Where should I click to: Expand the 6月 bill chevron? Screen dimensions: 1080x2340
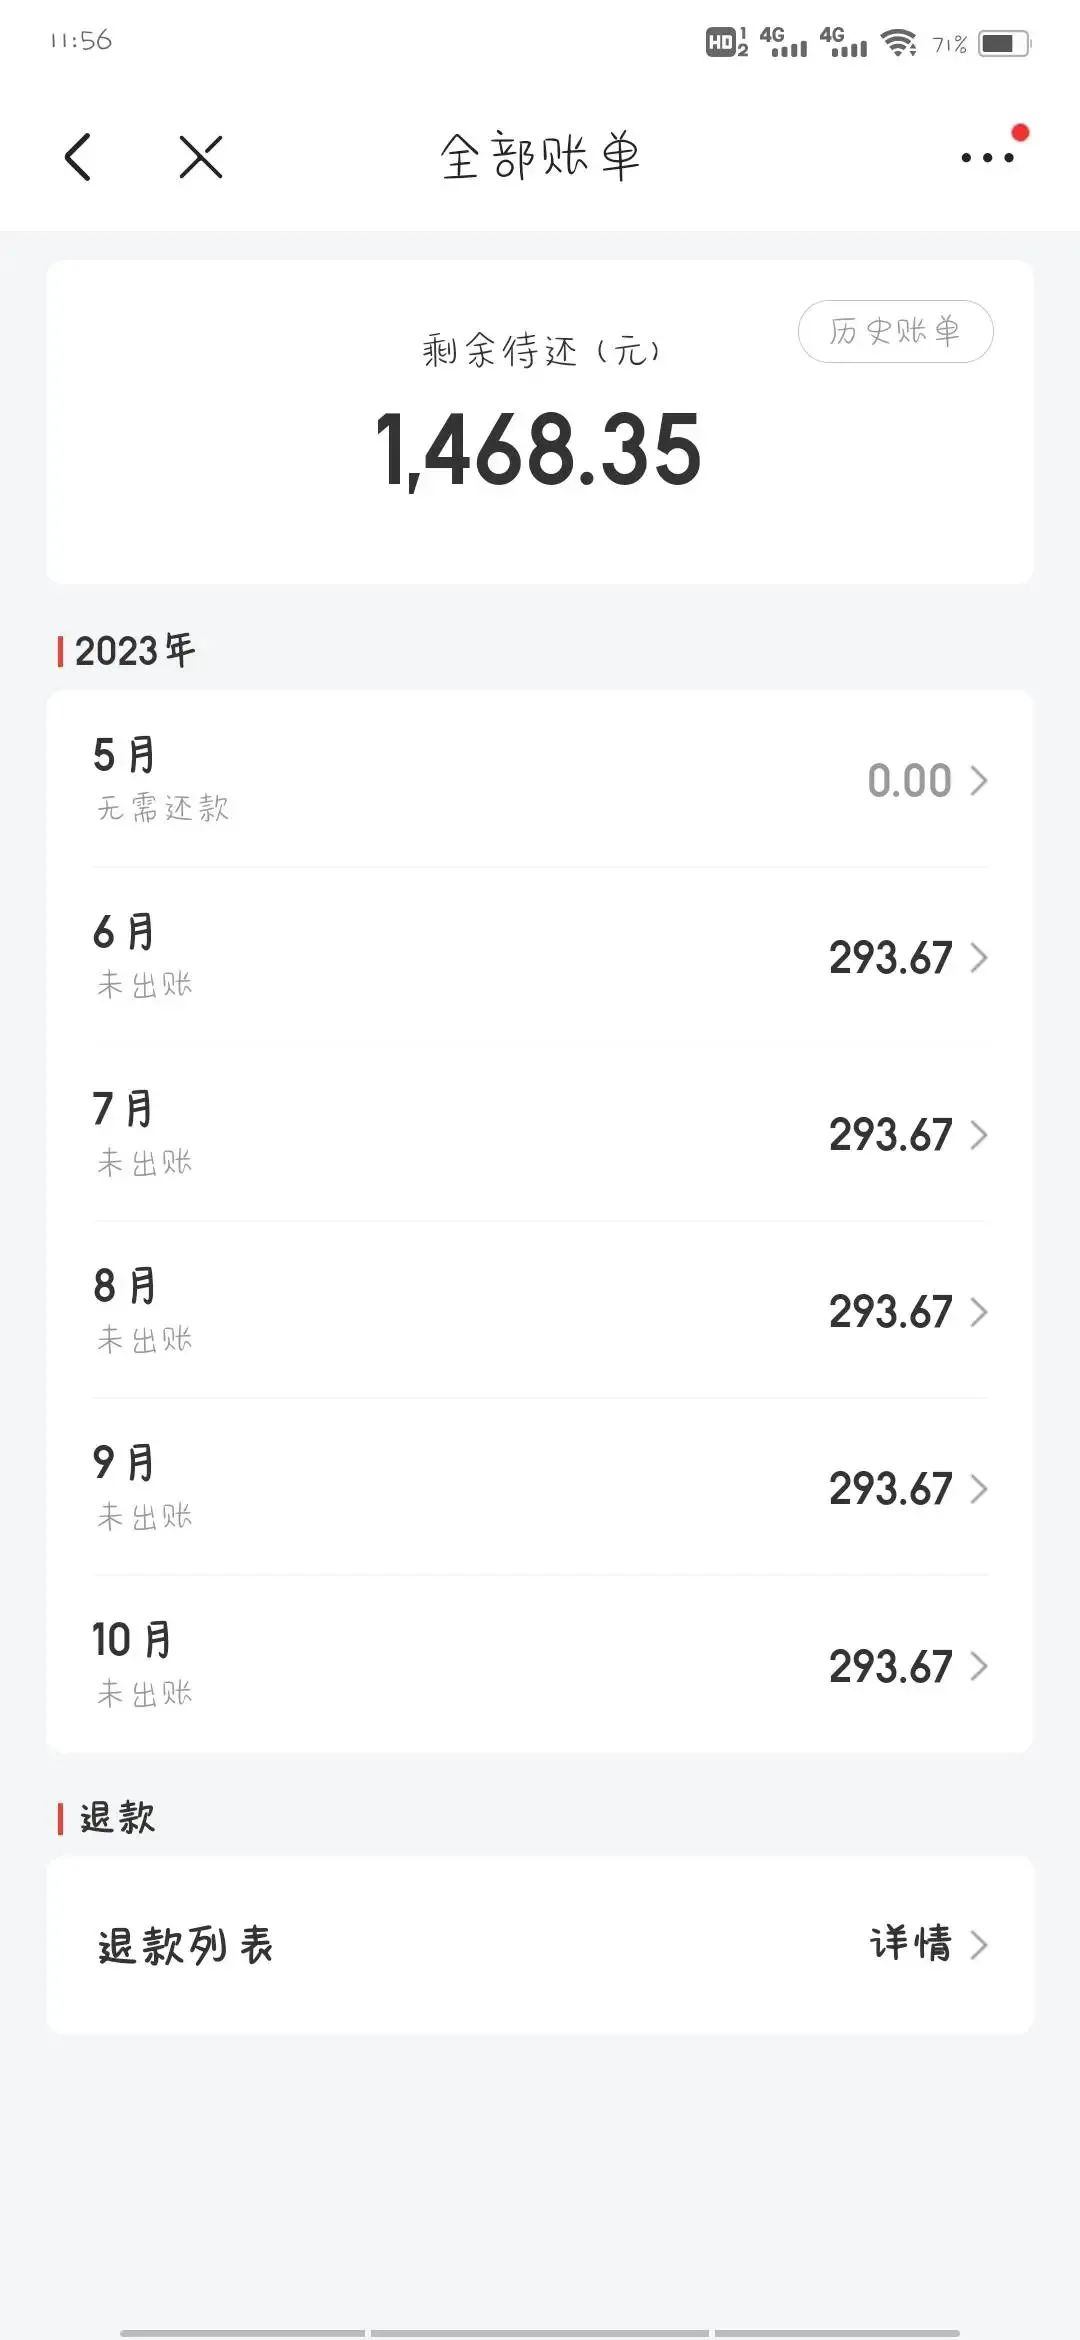(979, 958)
